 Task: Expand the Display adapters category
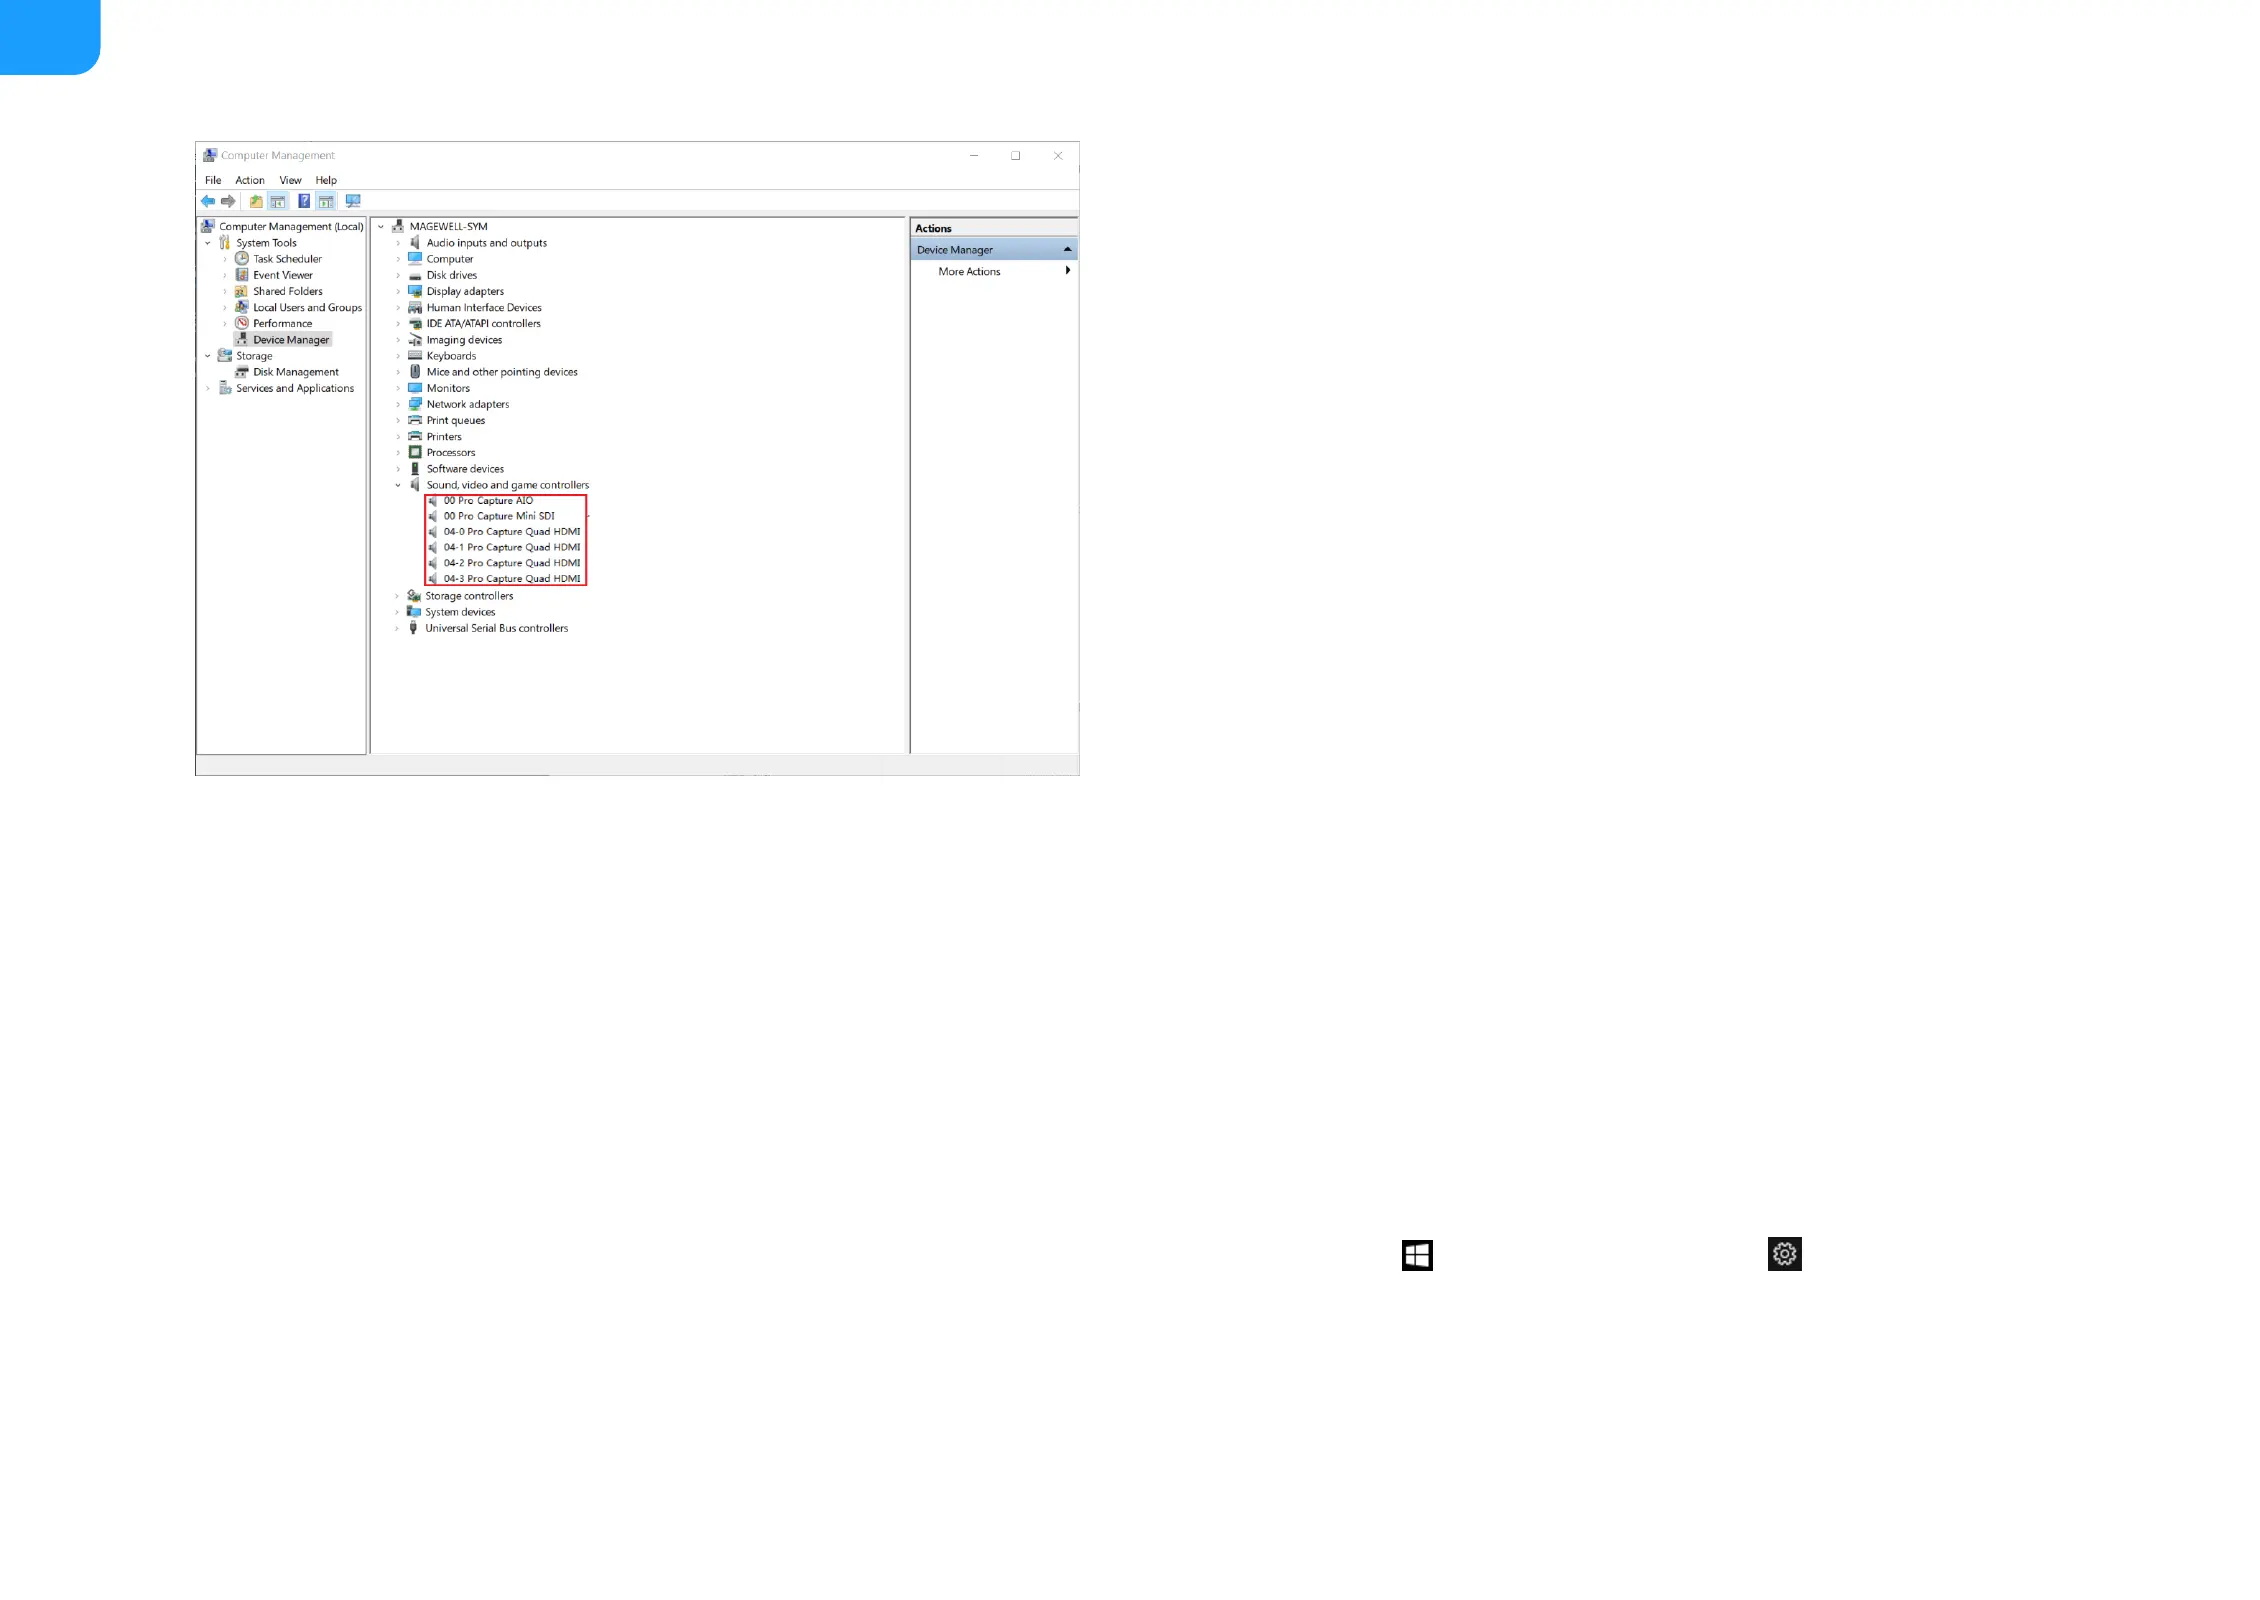(x=398, y=292)
